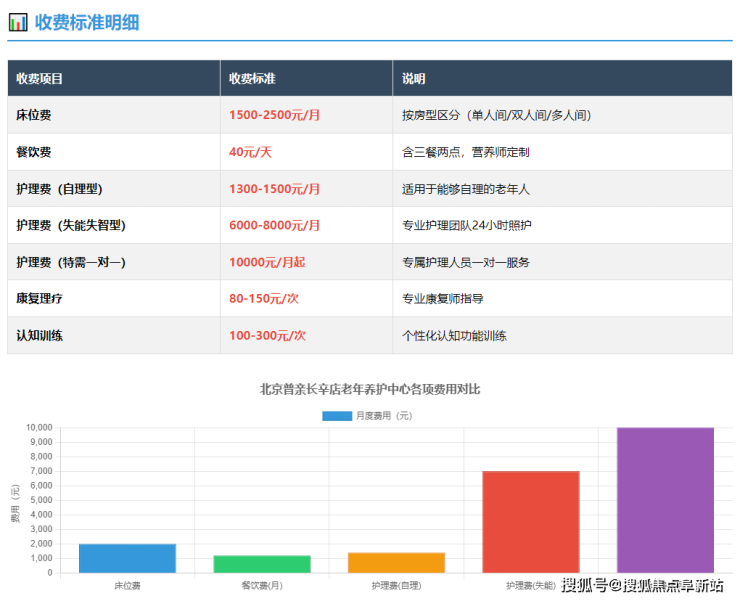Select the 收费标准 column header
Viewport: 740px width, 601px height.
[252, 78]
